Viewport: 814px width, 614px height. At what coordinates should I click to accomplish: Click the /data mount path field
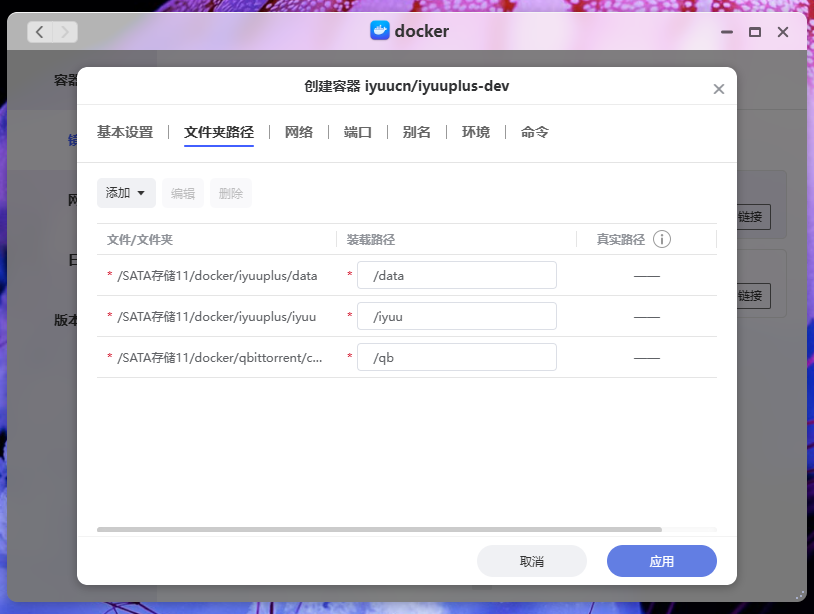(456, 276)
